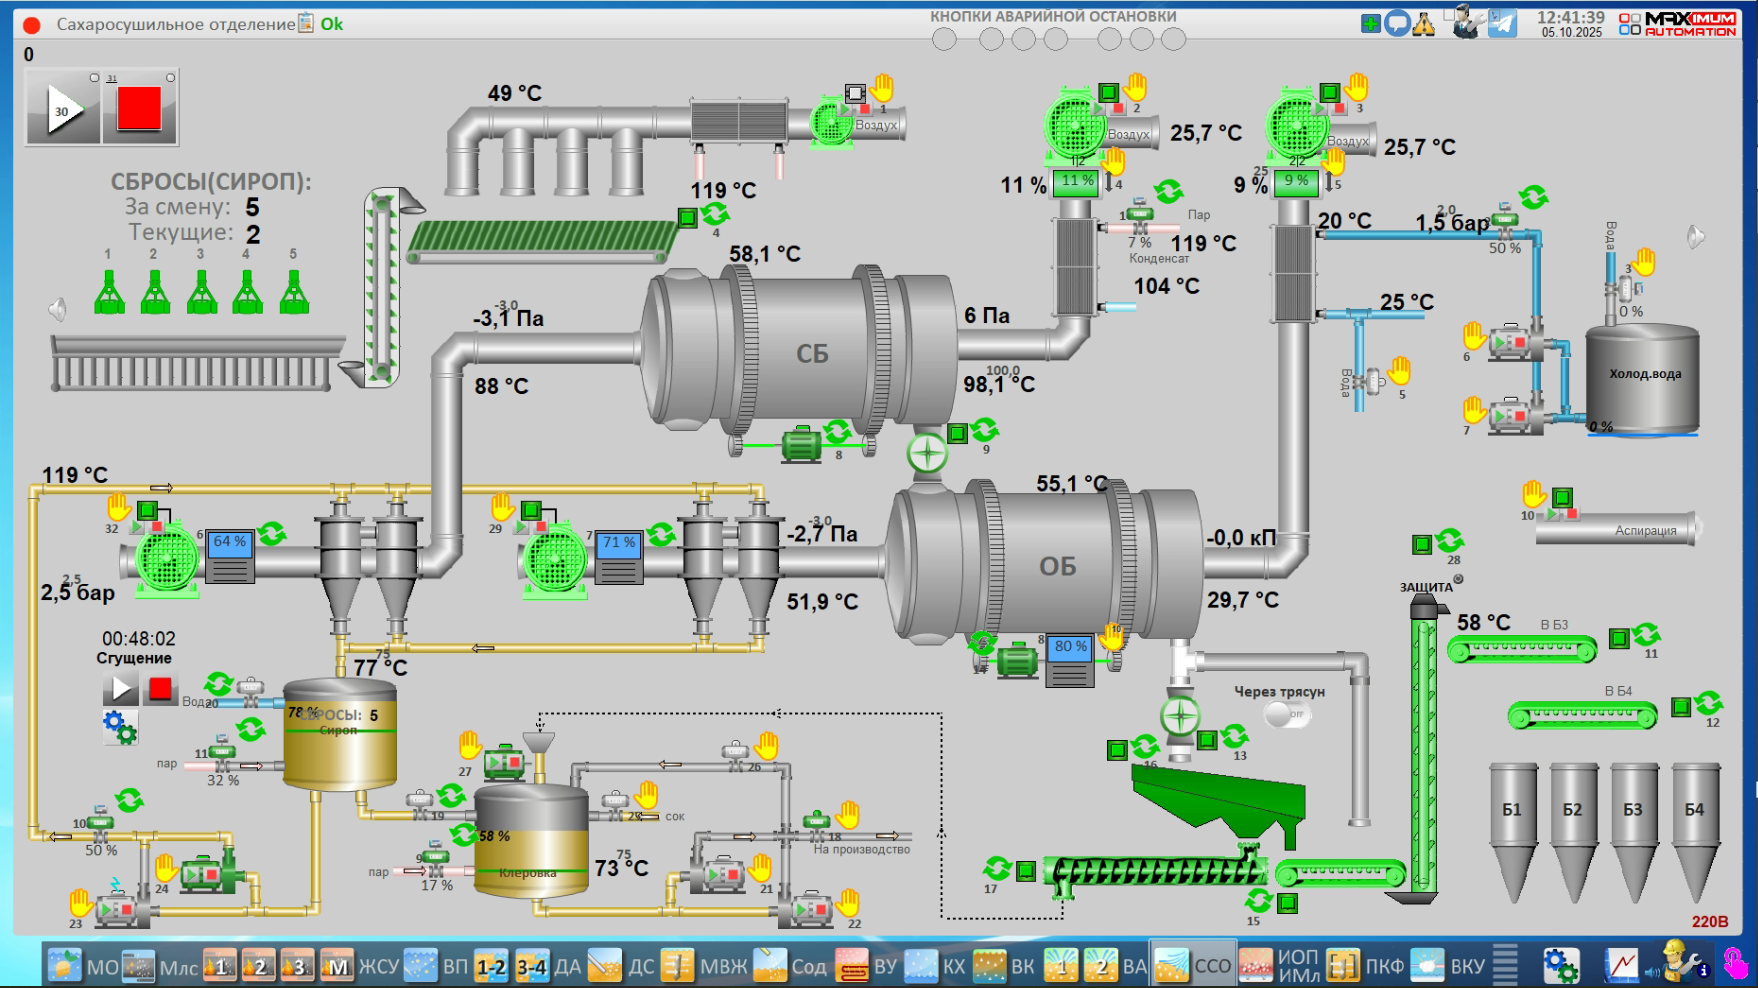1758x988 pixels.
Task: Open the chat message bubble icon
Action: click(1397, 24)
